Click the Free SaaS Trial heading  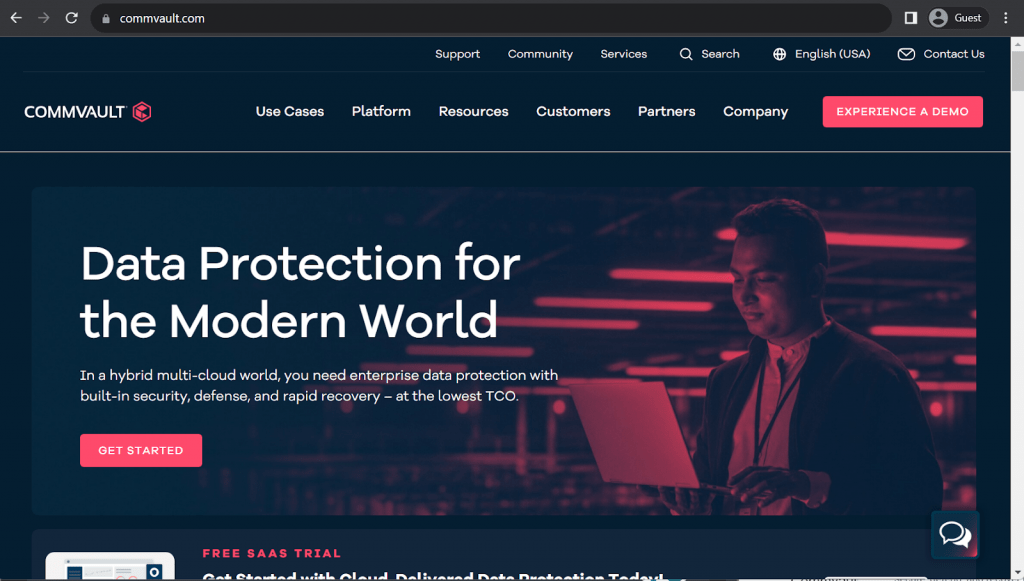click(x=272, y=554)
